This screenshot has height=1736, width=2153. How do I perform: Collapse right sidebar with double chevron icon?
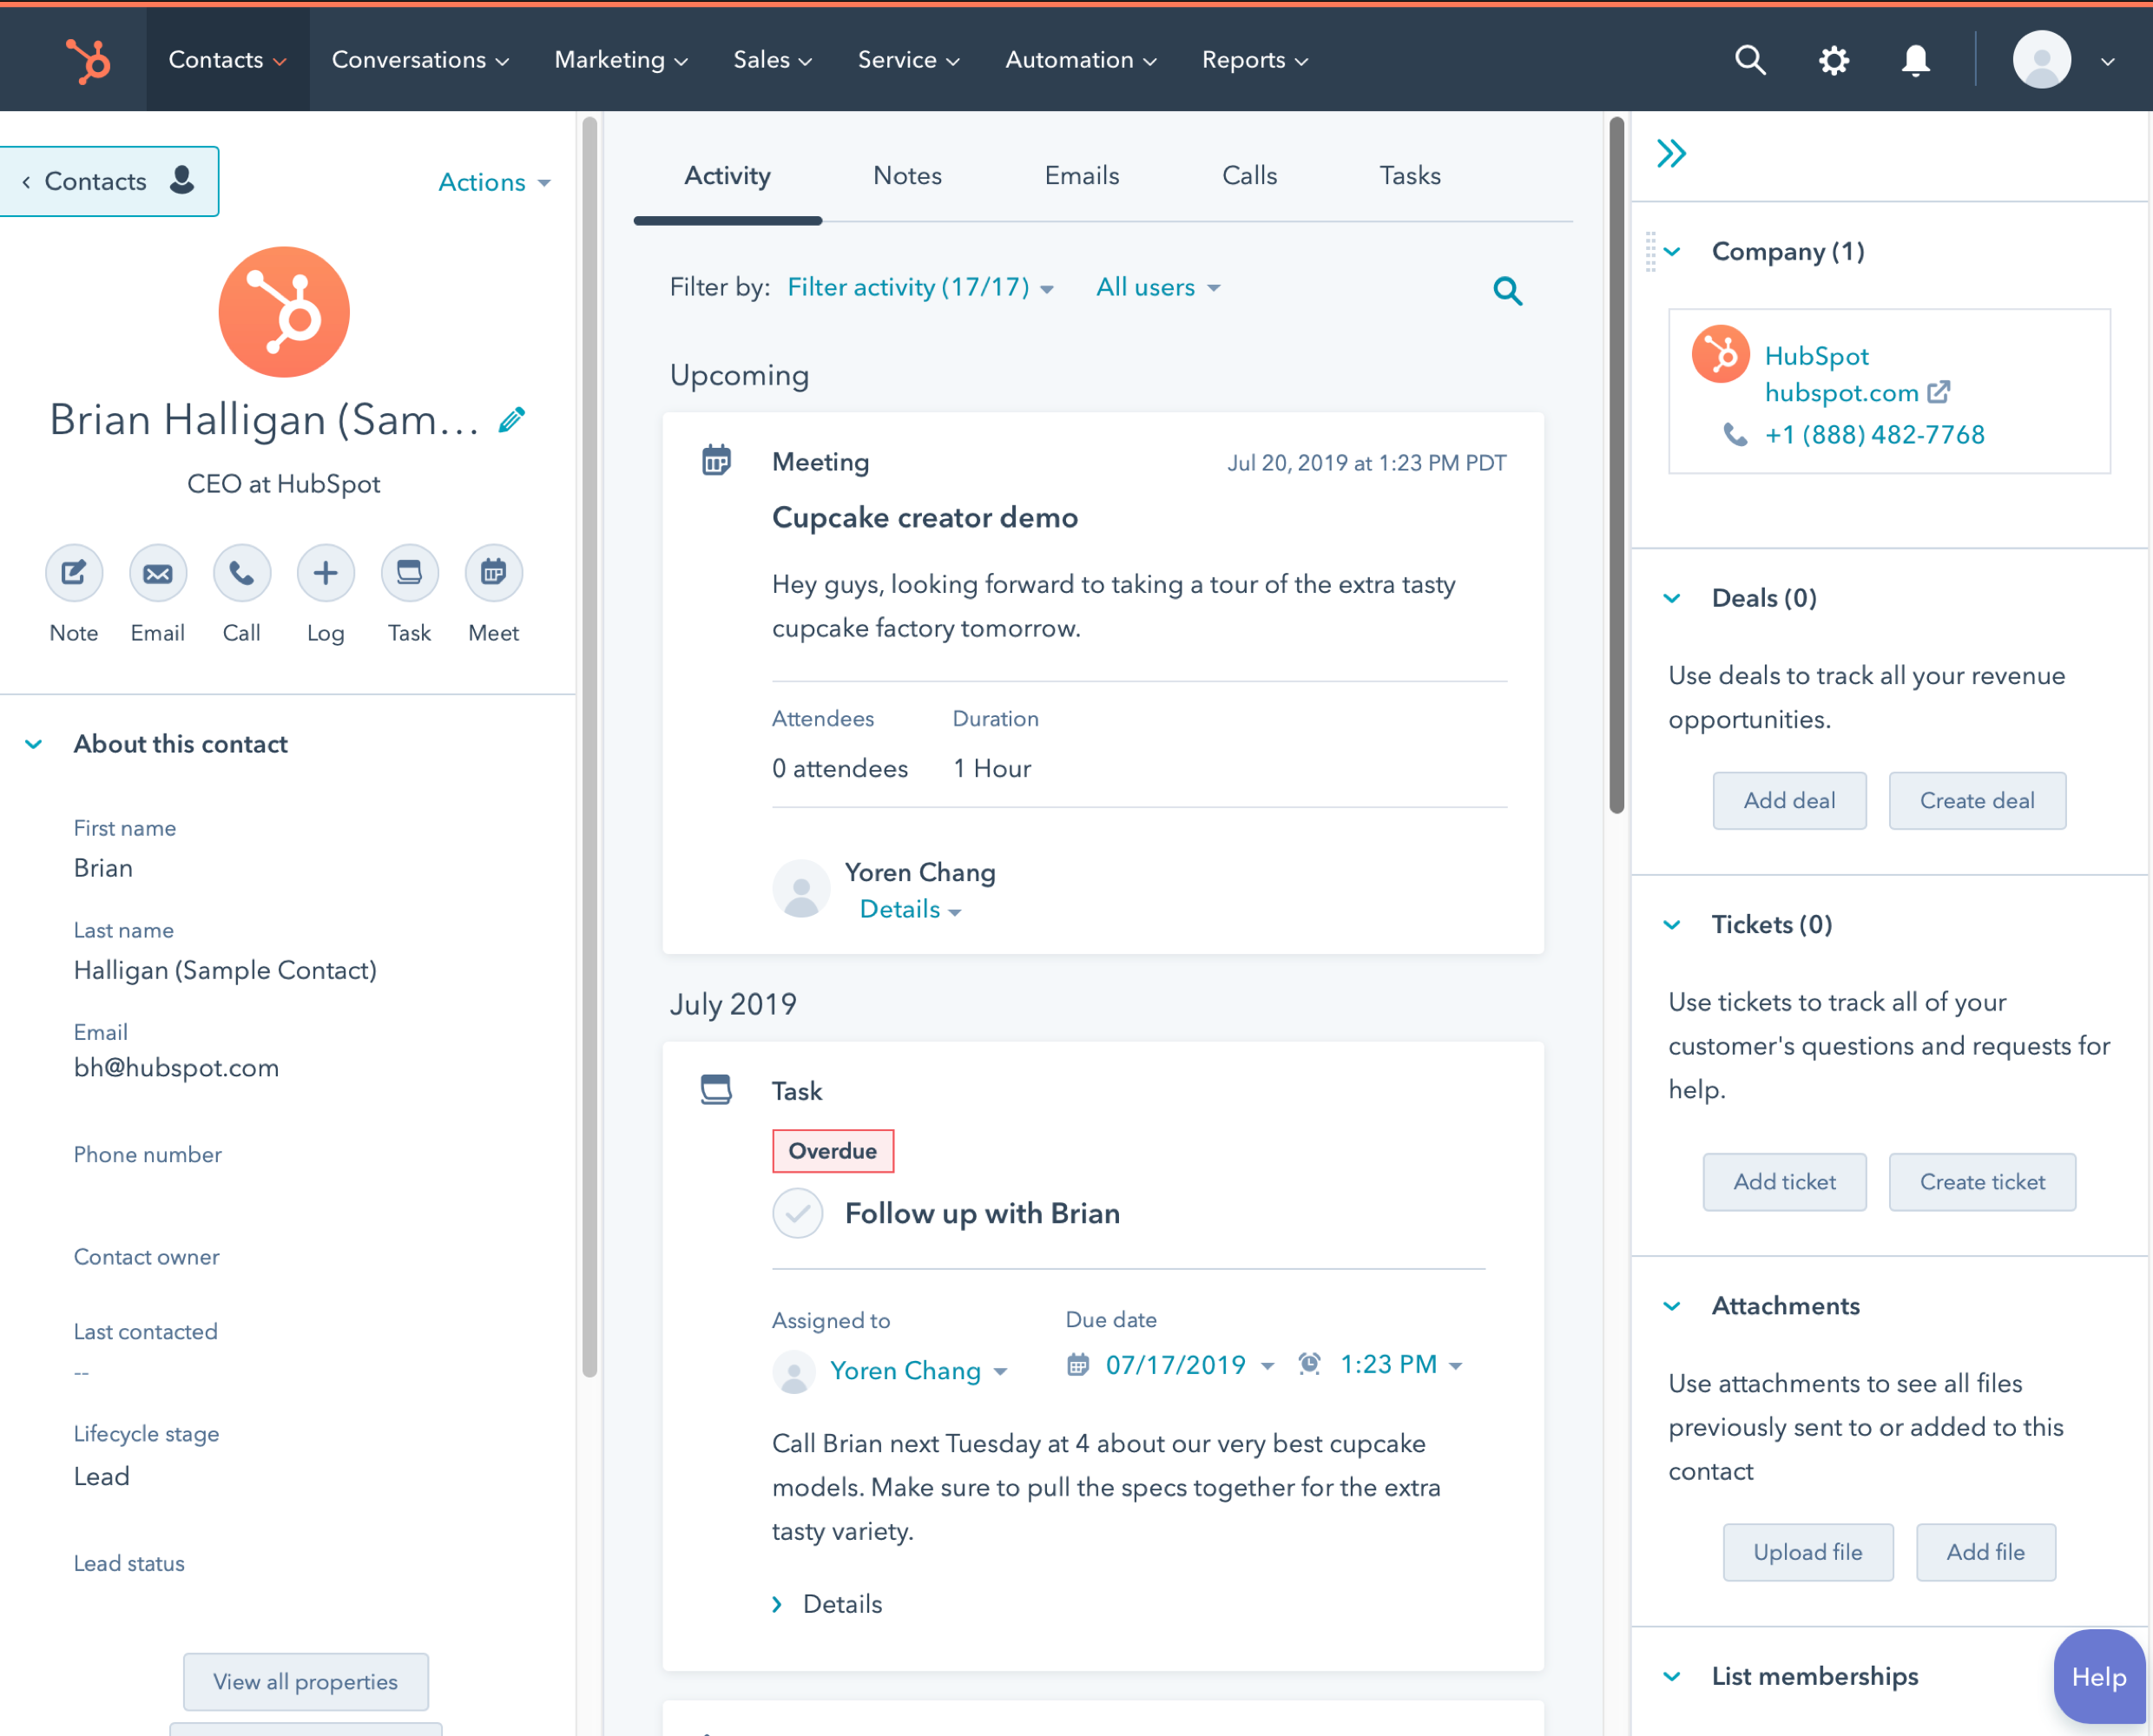pyautogui.click(x=1671, y=154)
